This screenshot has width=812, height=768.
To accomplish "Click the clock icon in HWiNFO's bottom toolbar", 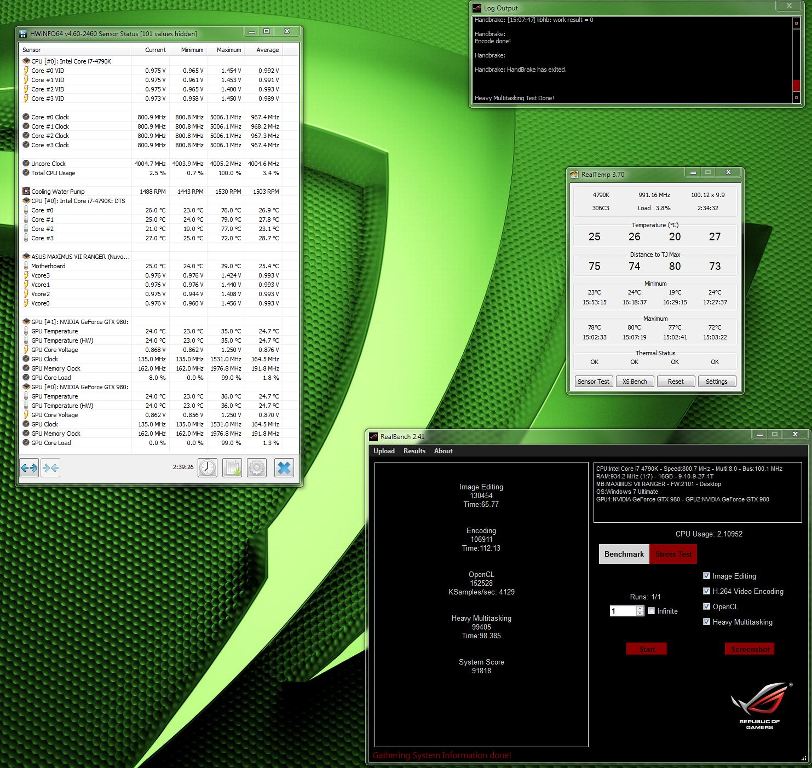I will [207, 468].
